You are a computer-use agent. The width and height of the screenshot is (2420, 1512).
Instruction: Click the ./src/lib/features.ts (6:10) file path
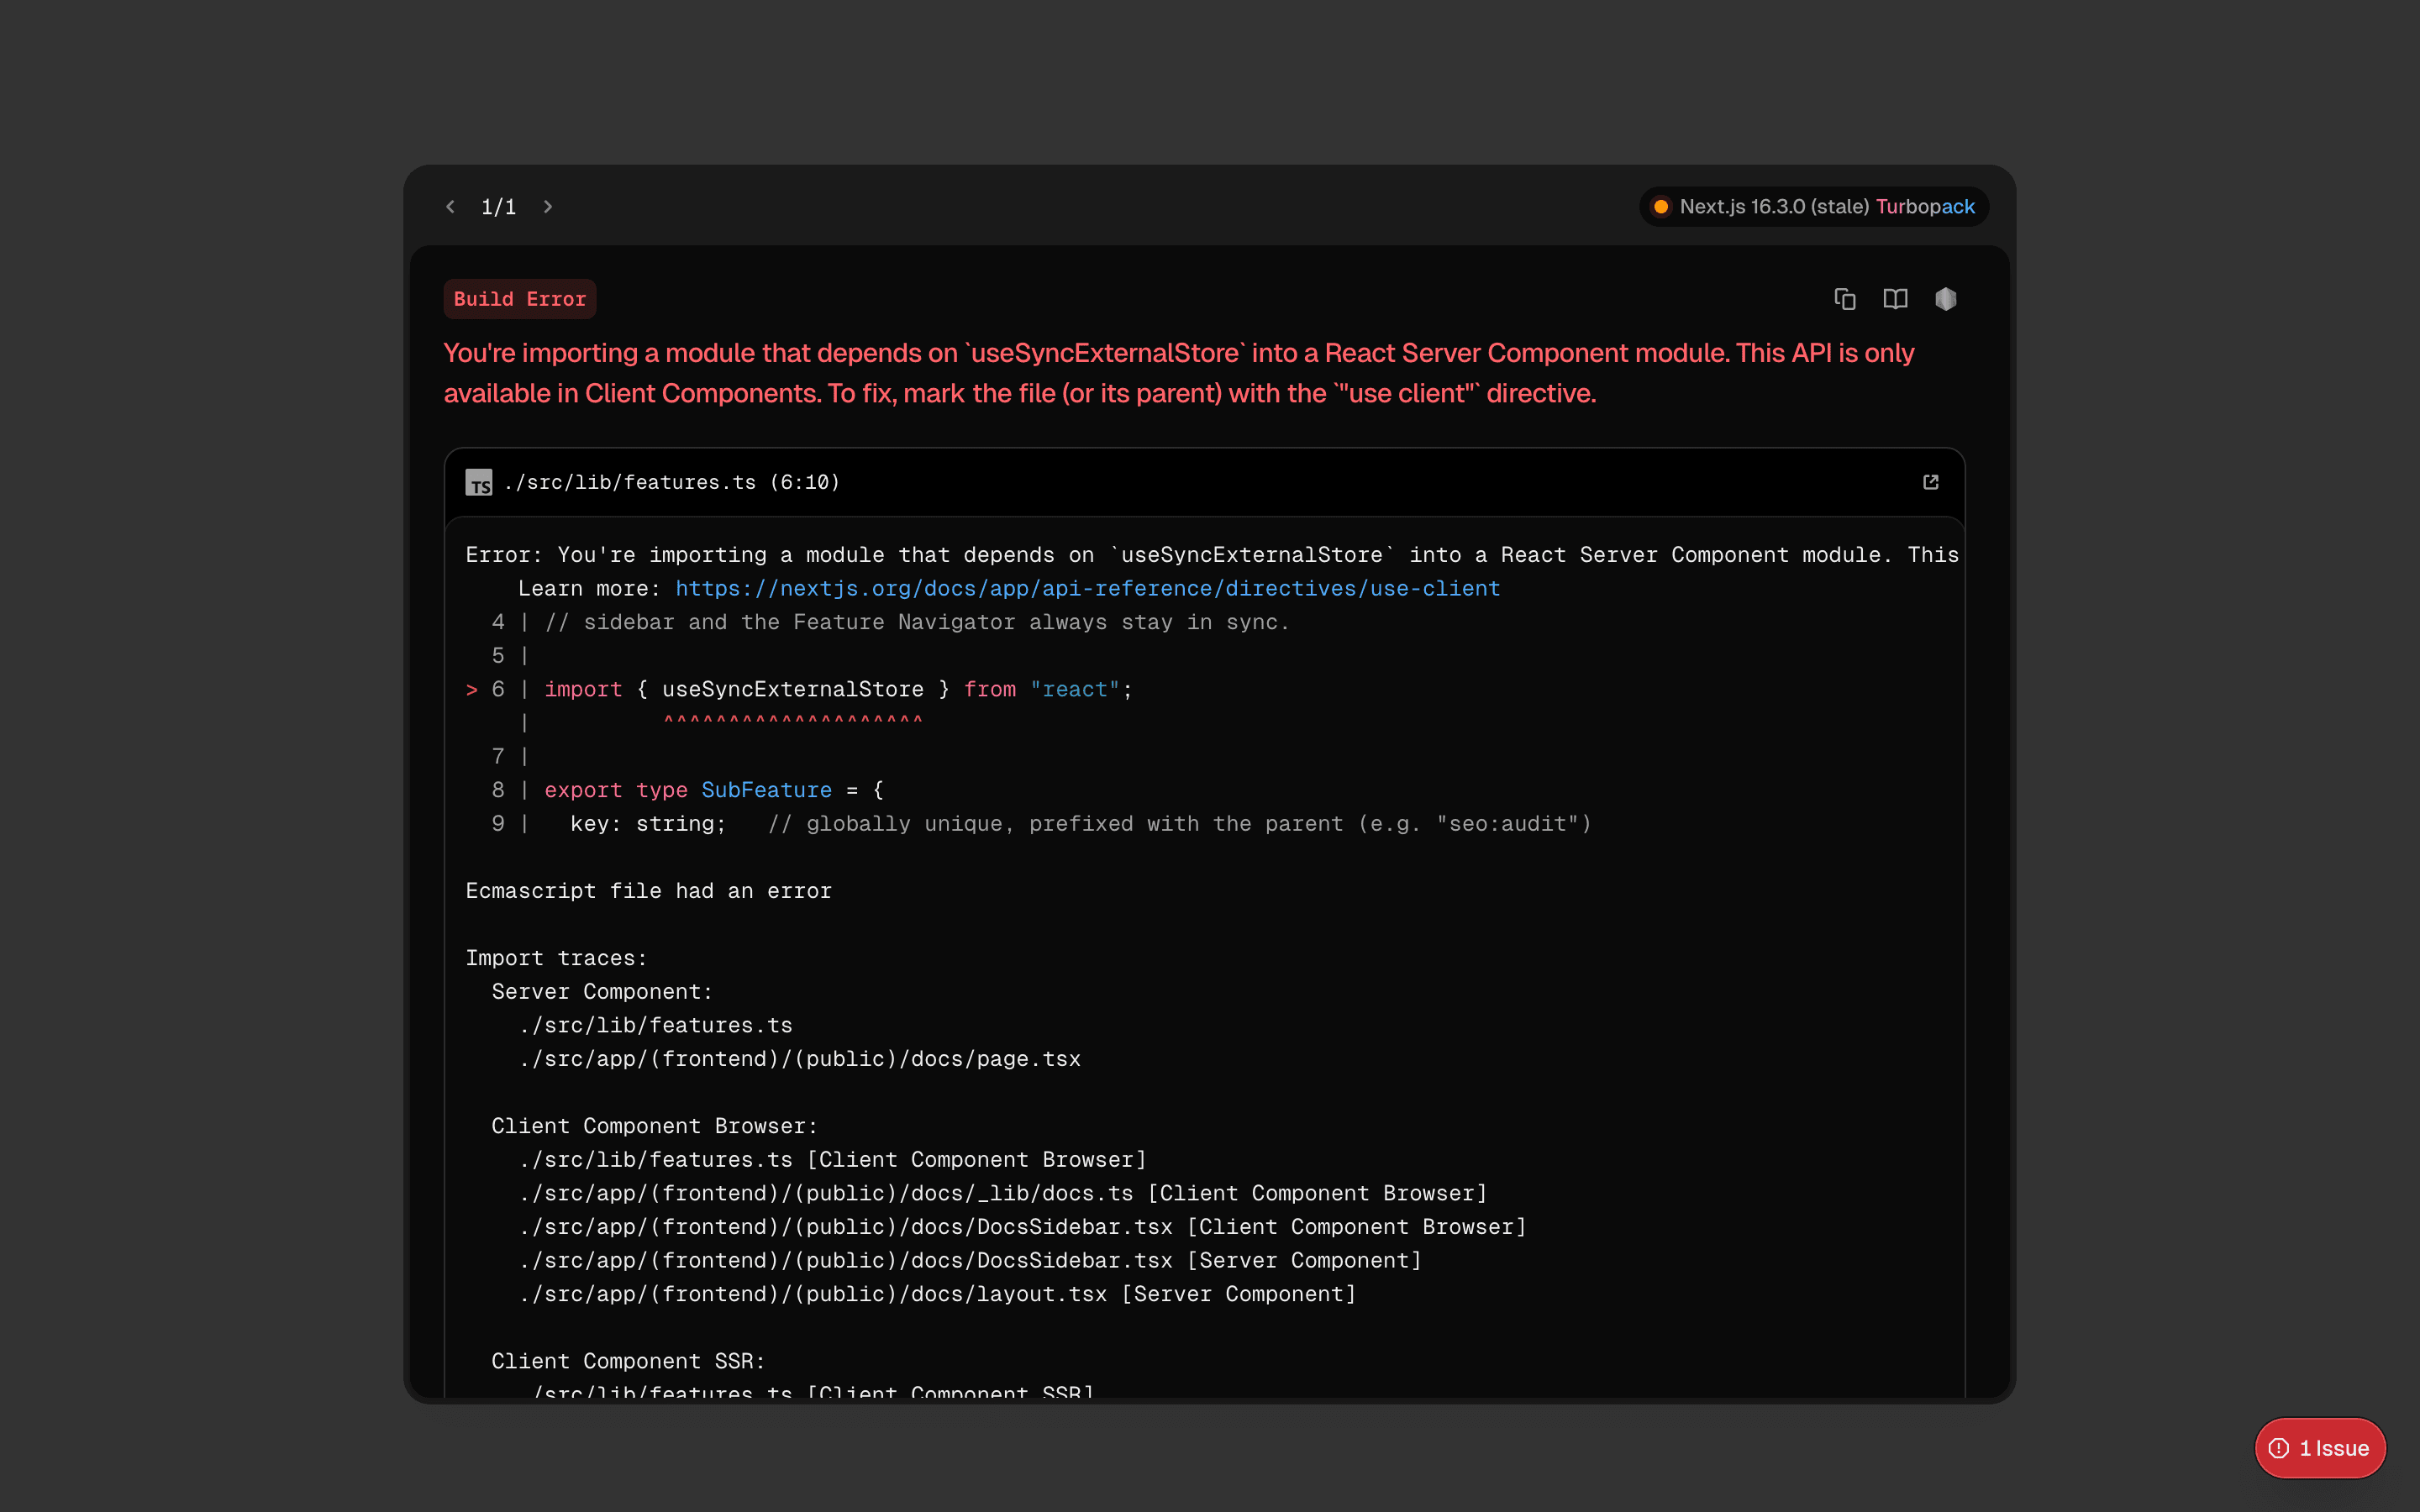pyautogui.click(x=672, y=482)
